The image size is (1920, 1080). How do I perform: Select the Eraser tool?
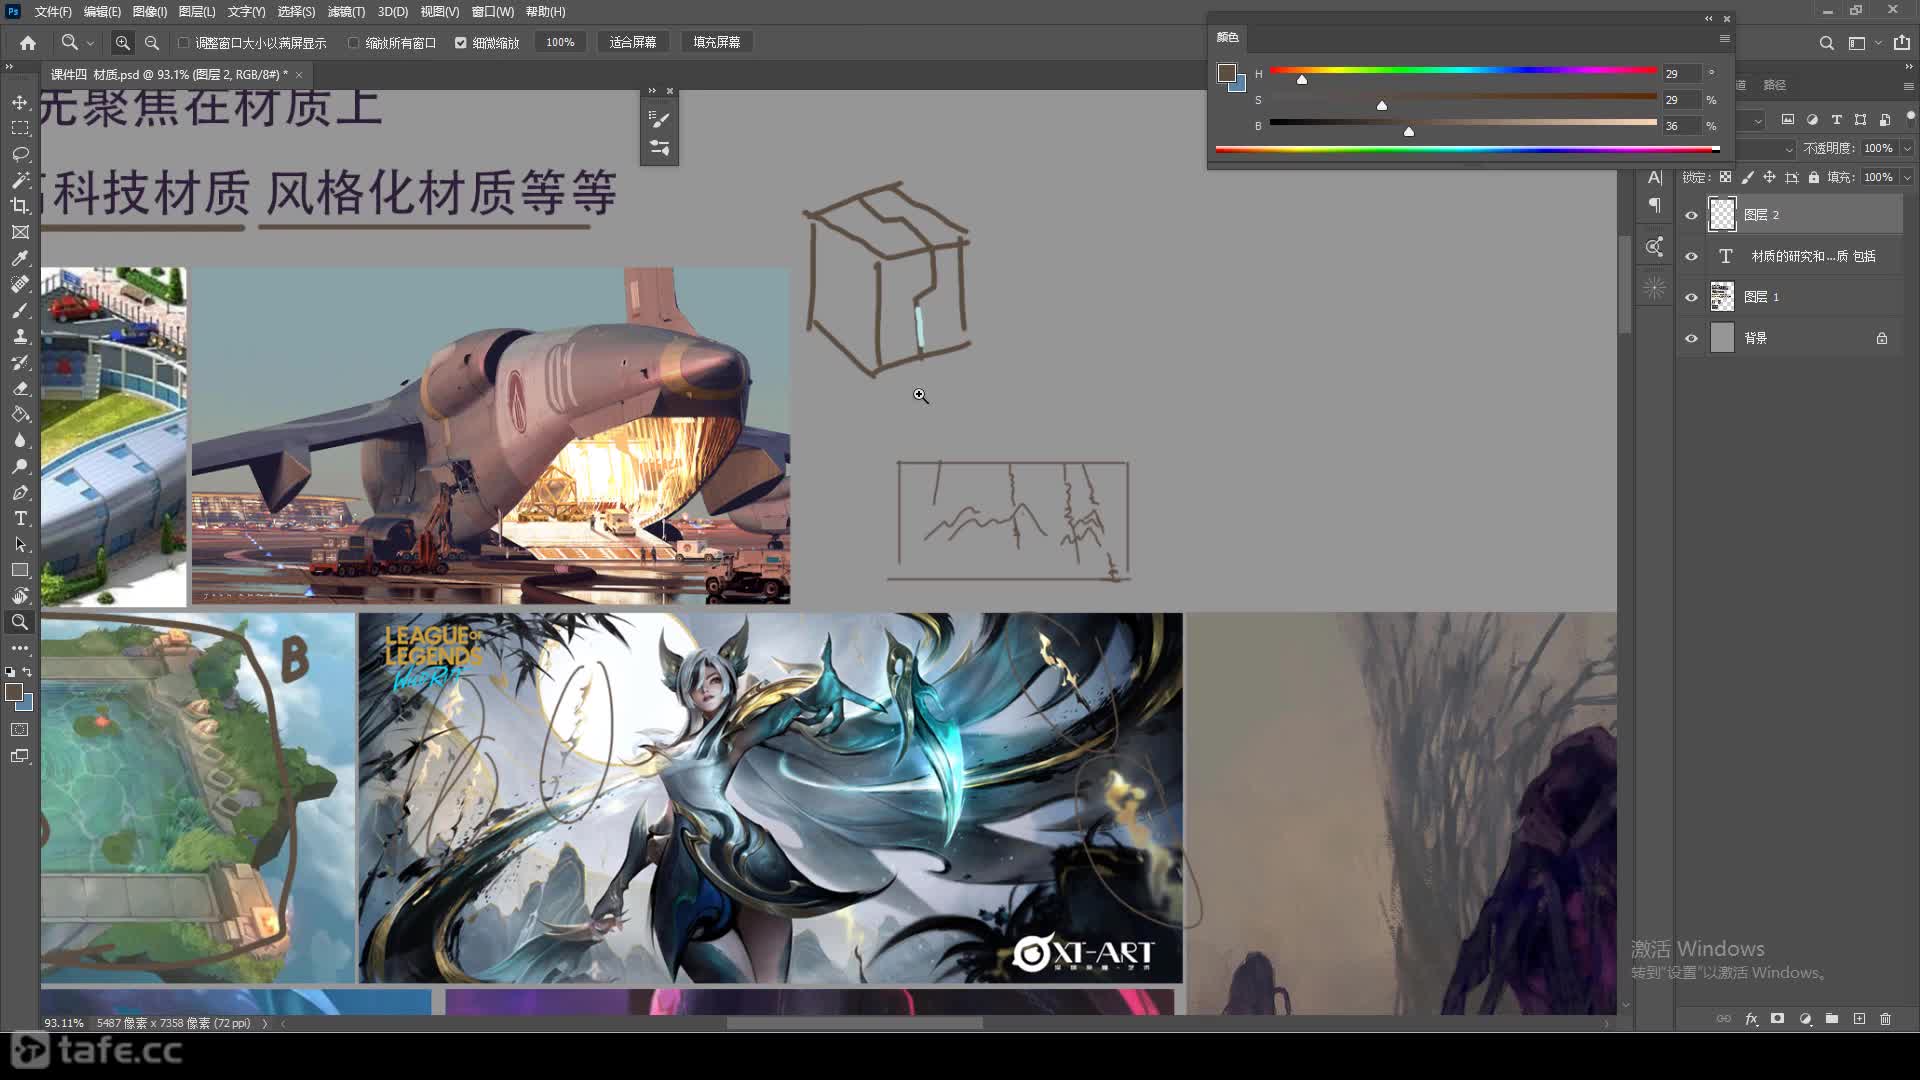(20, 388)
